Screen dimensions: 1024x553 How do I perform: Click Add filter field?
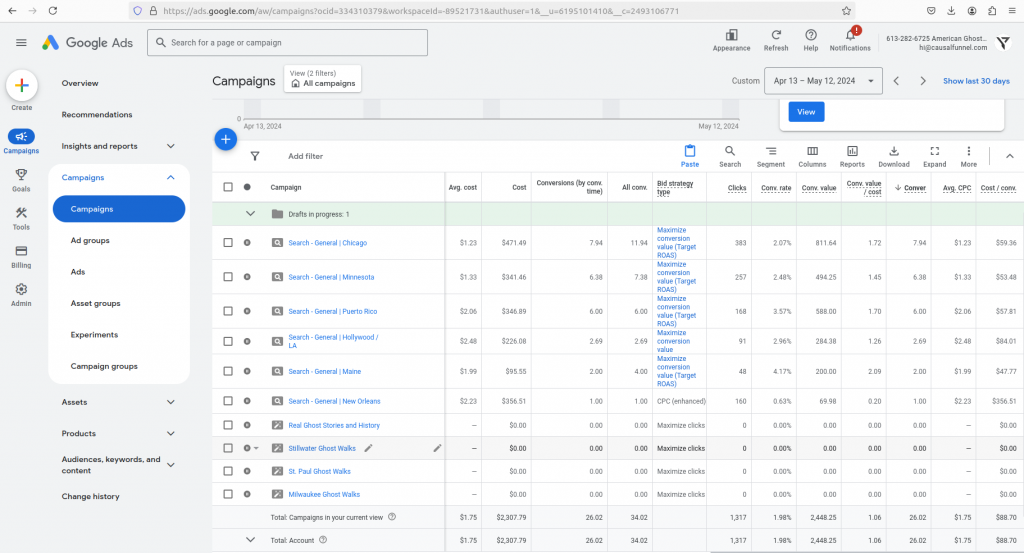coord(306,157)
